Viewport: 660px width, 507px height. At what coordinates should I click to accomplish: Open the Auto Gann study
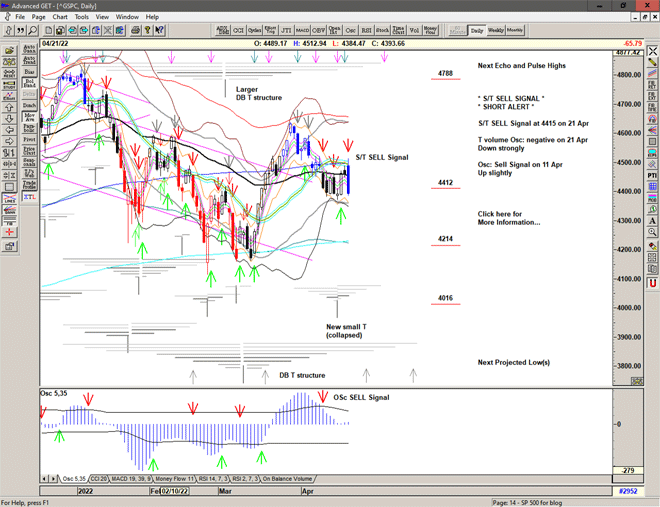point(29,47)
